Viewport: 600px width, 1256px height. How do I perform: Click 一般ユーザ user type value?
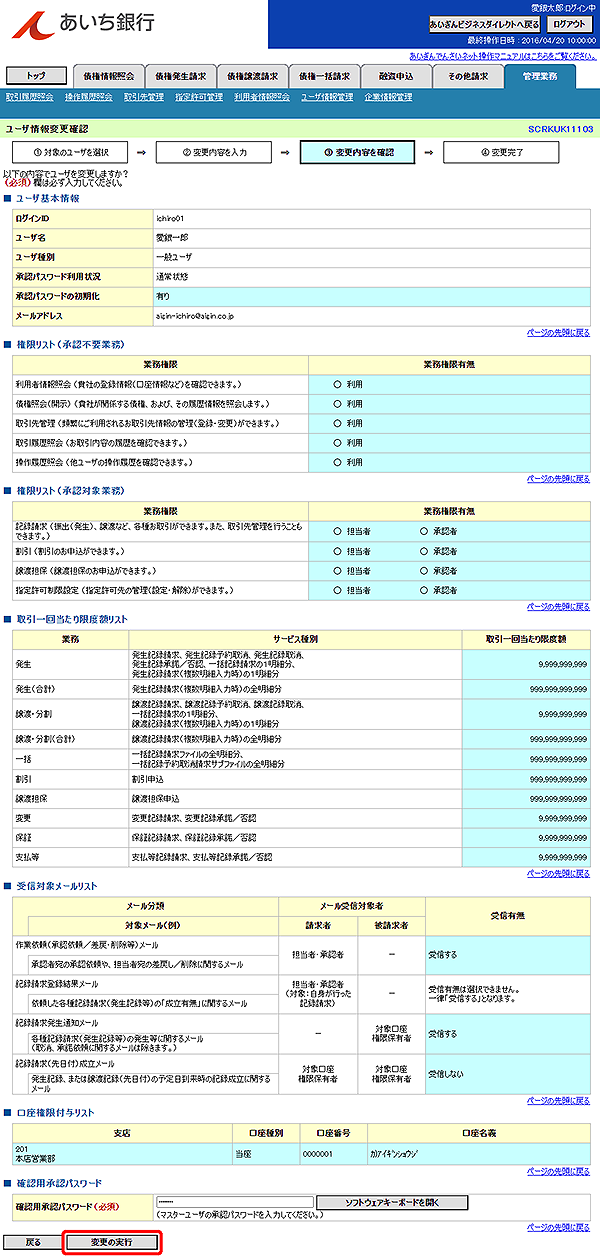[x=173, y=256]
